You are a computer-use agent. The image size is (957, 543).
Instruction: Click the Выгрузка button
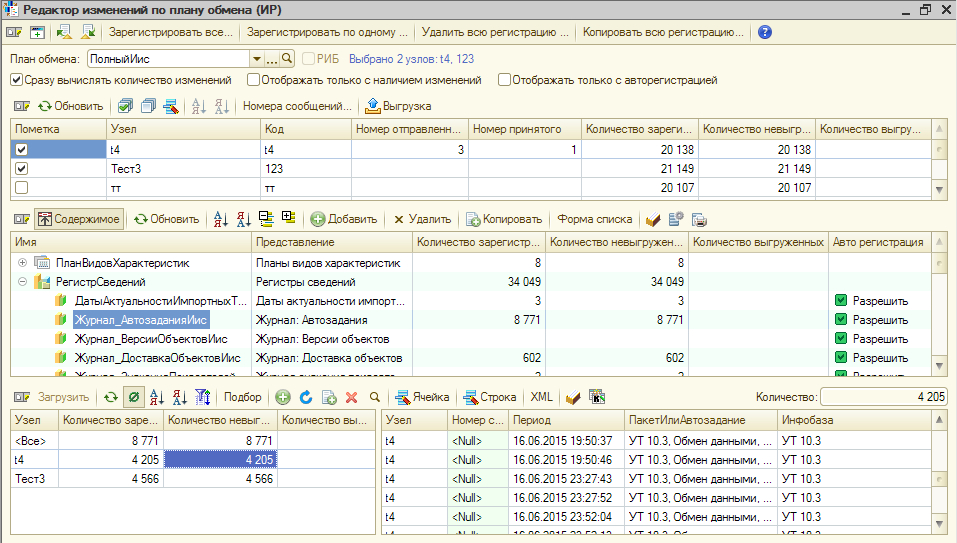point(399,106)
